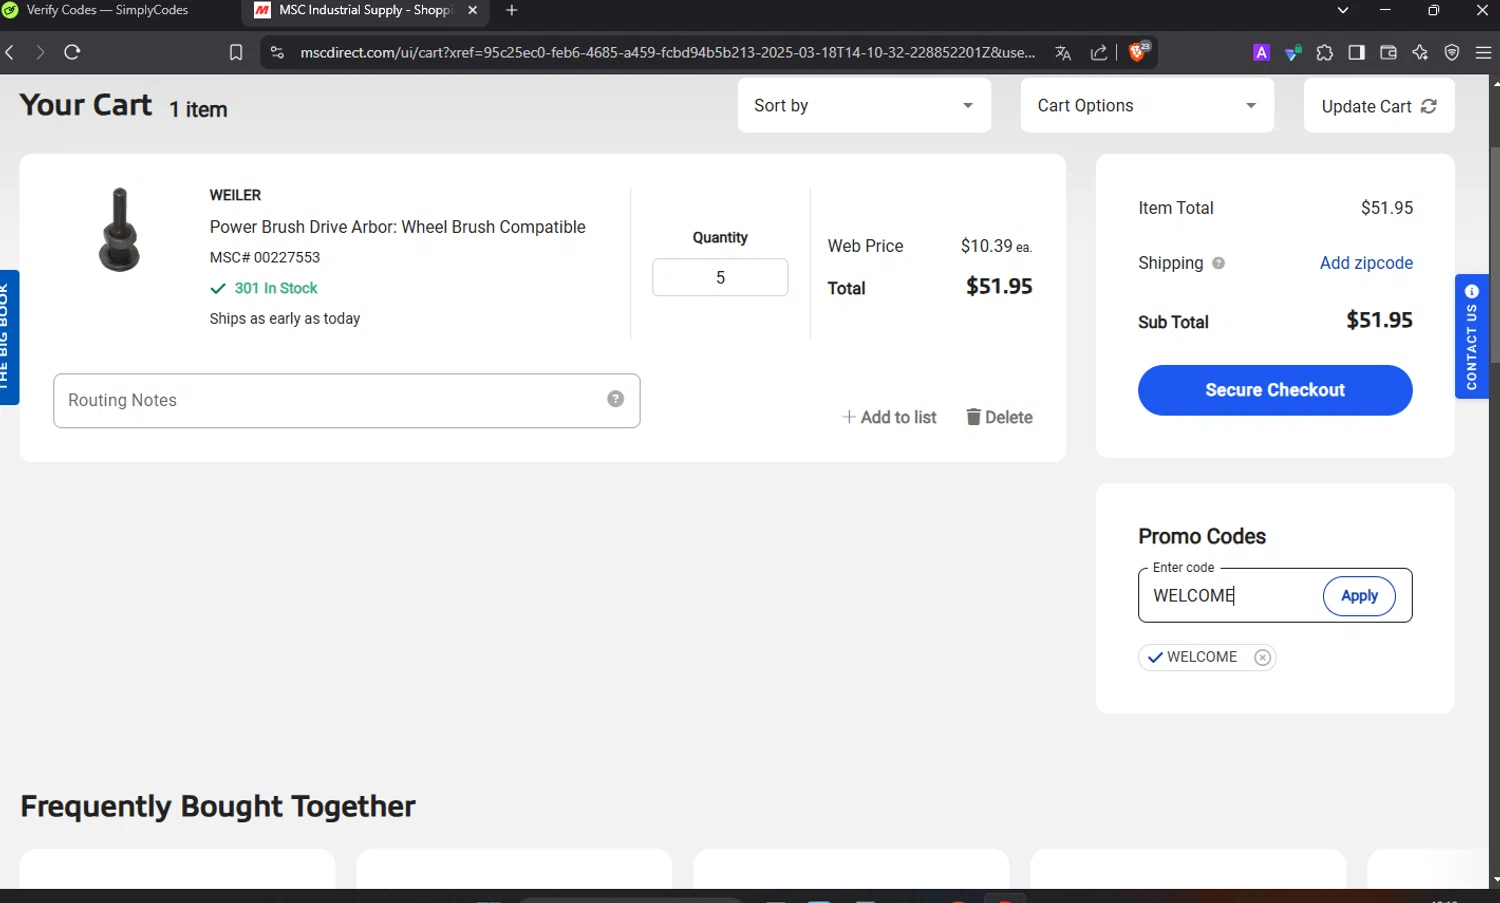Viewport: 1500px width, 903px height.
Task: Click the Add zipcode link
Action: click(x=1366, y=263)
